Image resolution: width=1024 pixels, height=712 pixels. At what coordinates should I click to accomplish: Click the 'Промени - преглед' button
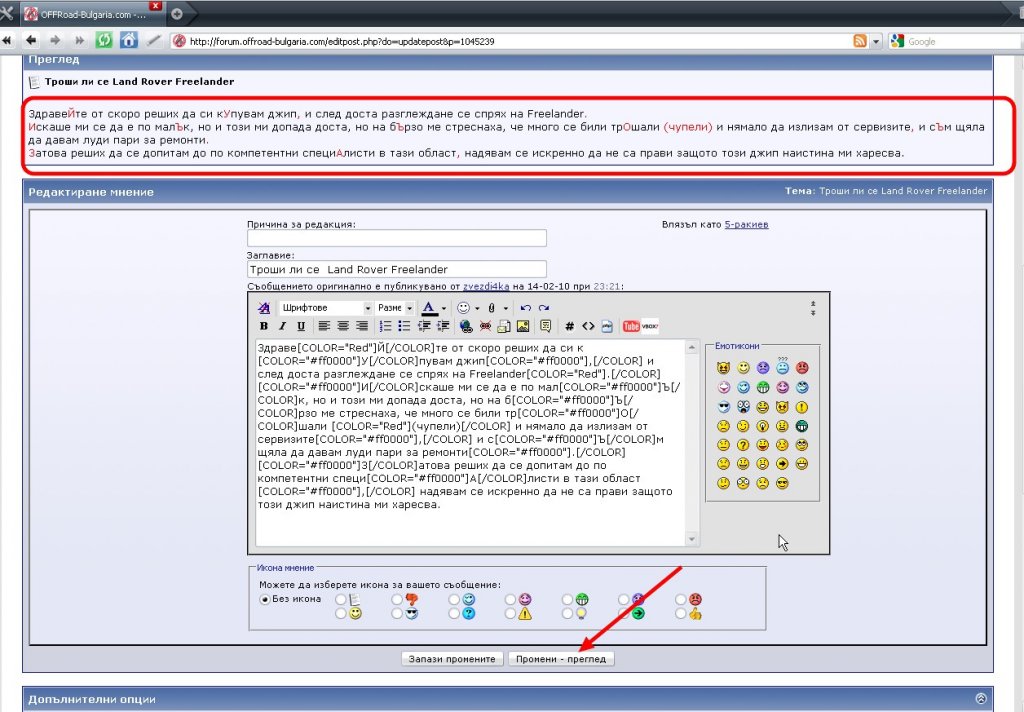560,659
